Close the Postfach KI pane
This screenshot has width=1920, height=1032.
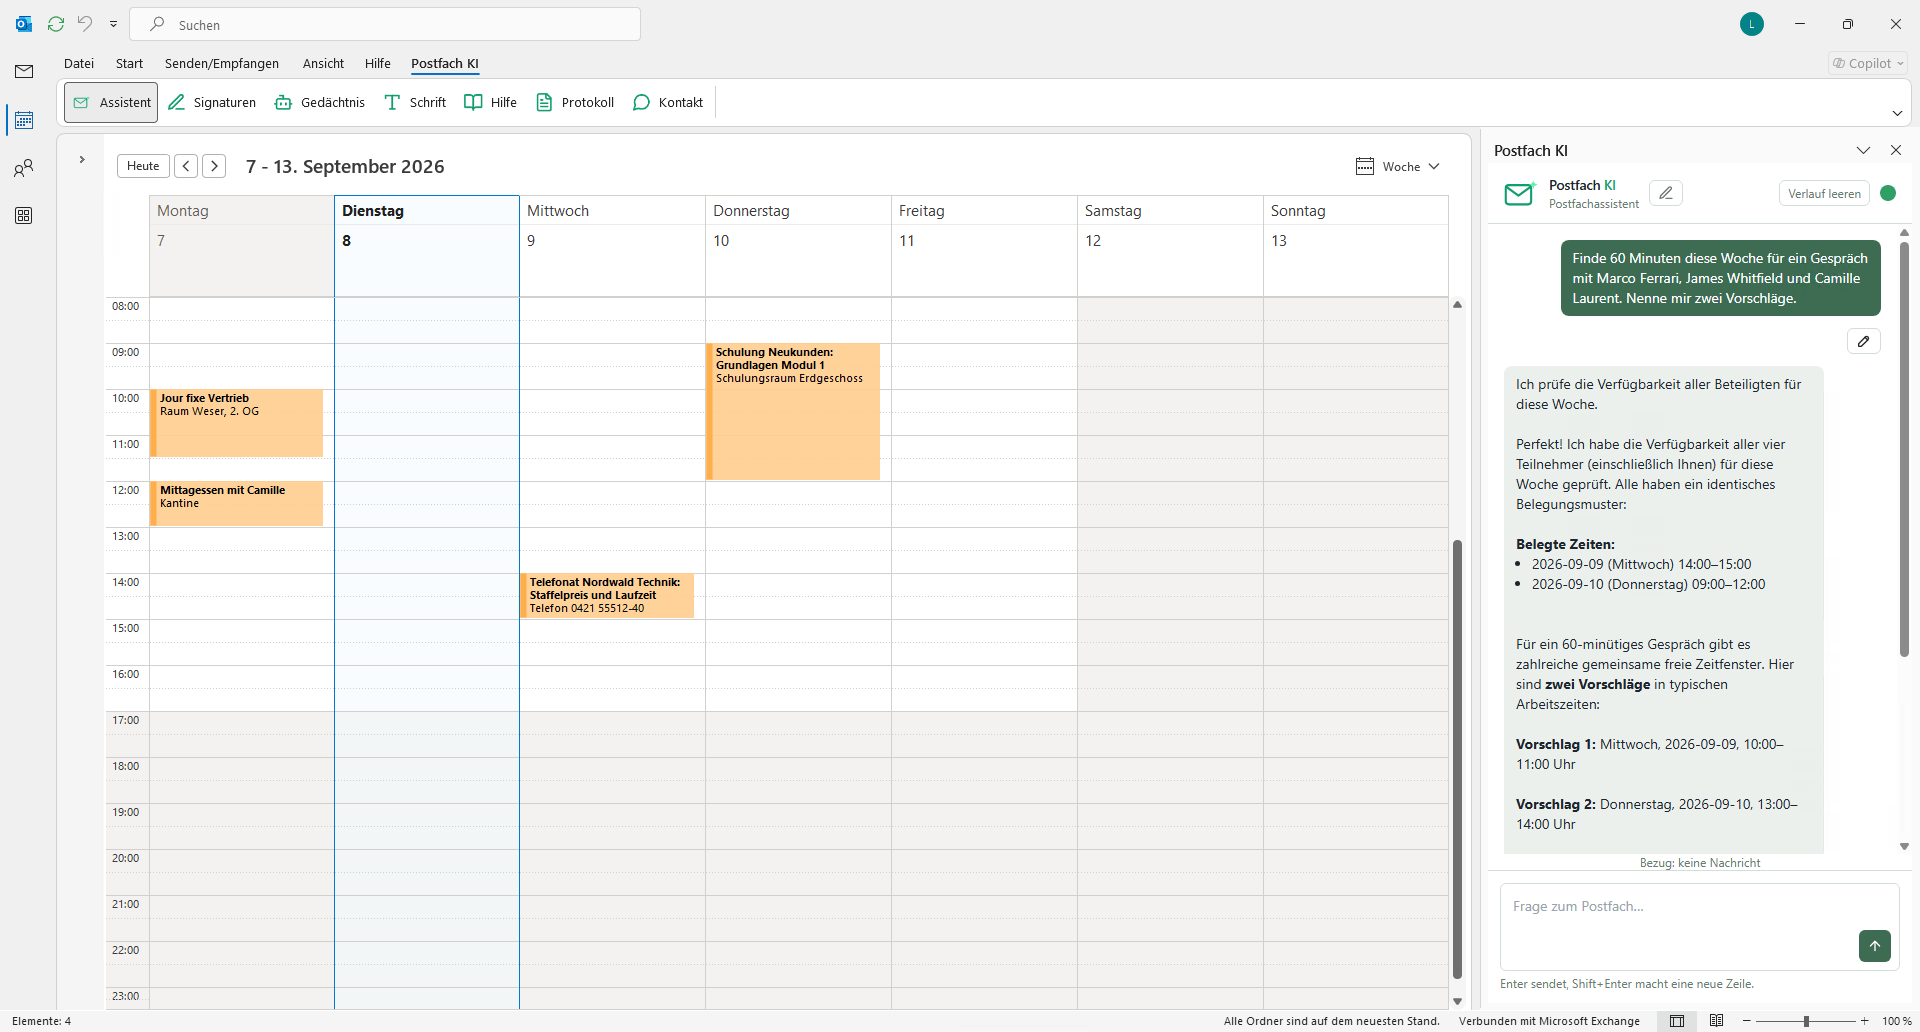coord(1896,150)
